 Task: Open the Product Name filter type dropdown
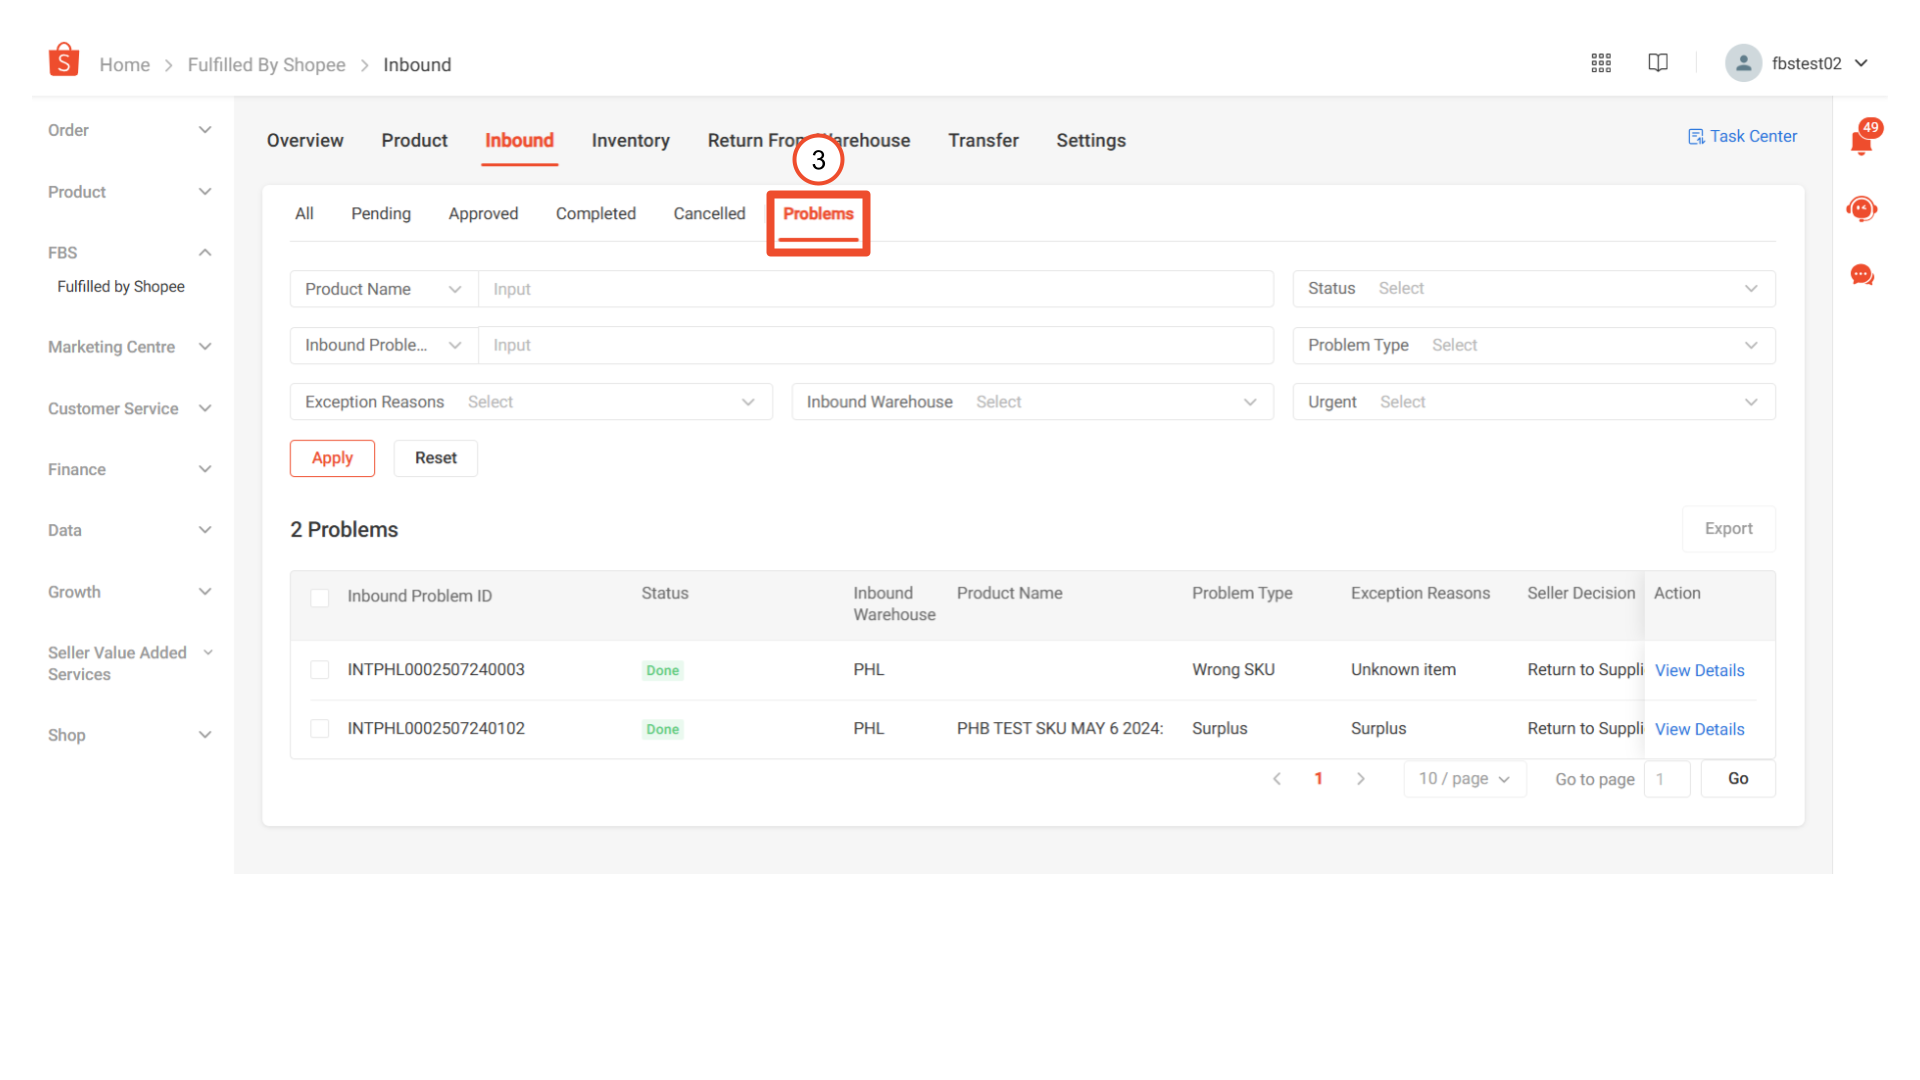(384, 289)
